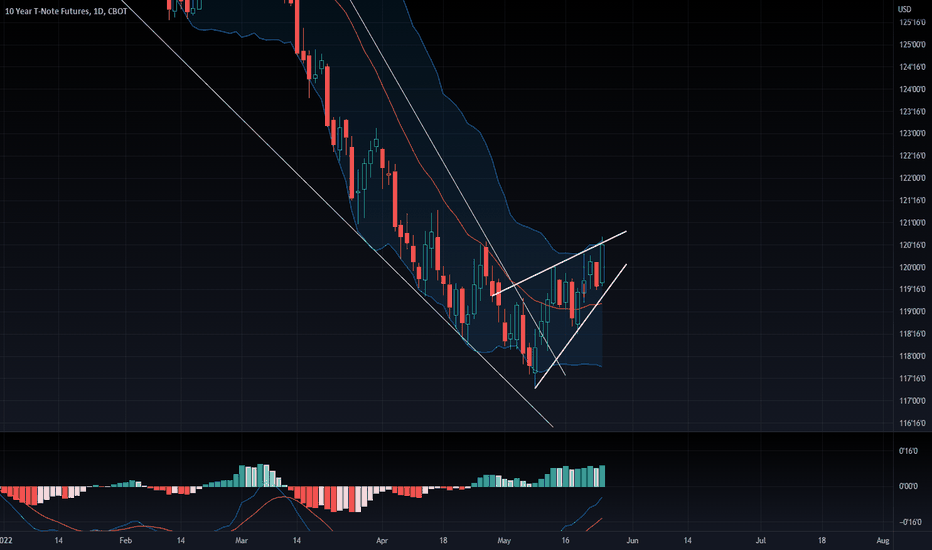The width and height of the screenshot is (932, 550).
Task: Click the Jun label on time axis
Action: [632, 540]
